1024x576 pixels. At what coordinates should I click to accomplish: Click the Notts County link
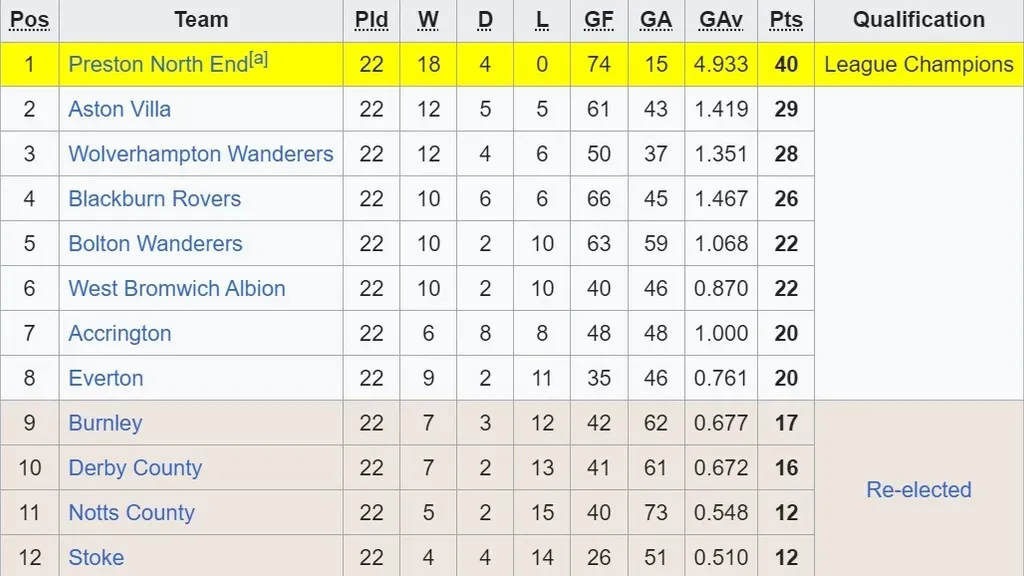click(131, 513)
